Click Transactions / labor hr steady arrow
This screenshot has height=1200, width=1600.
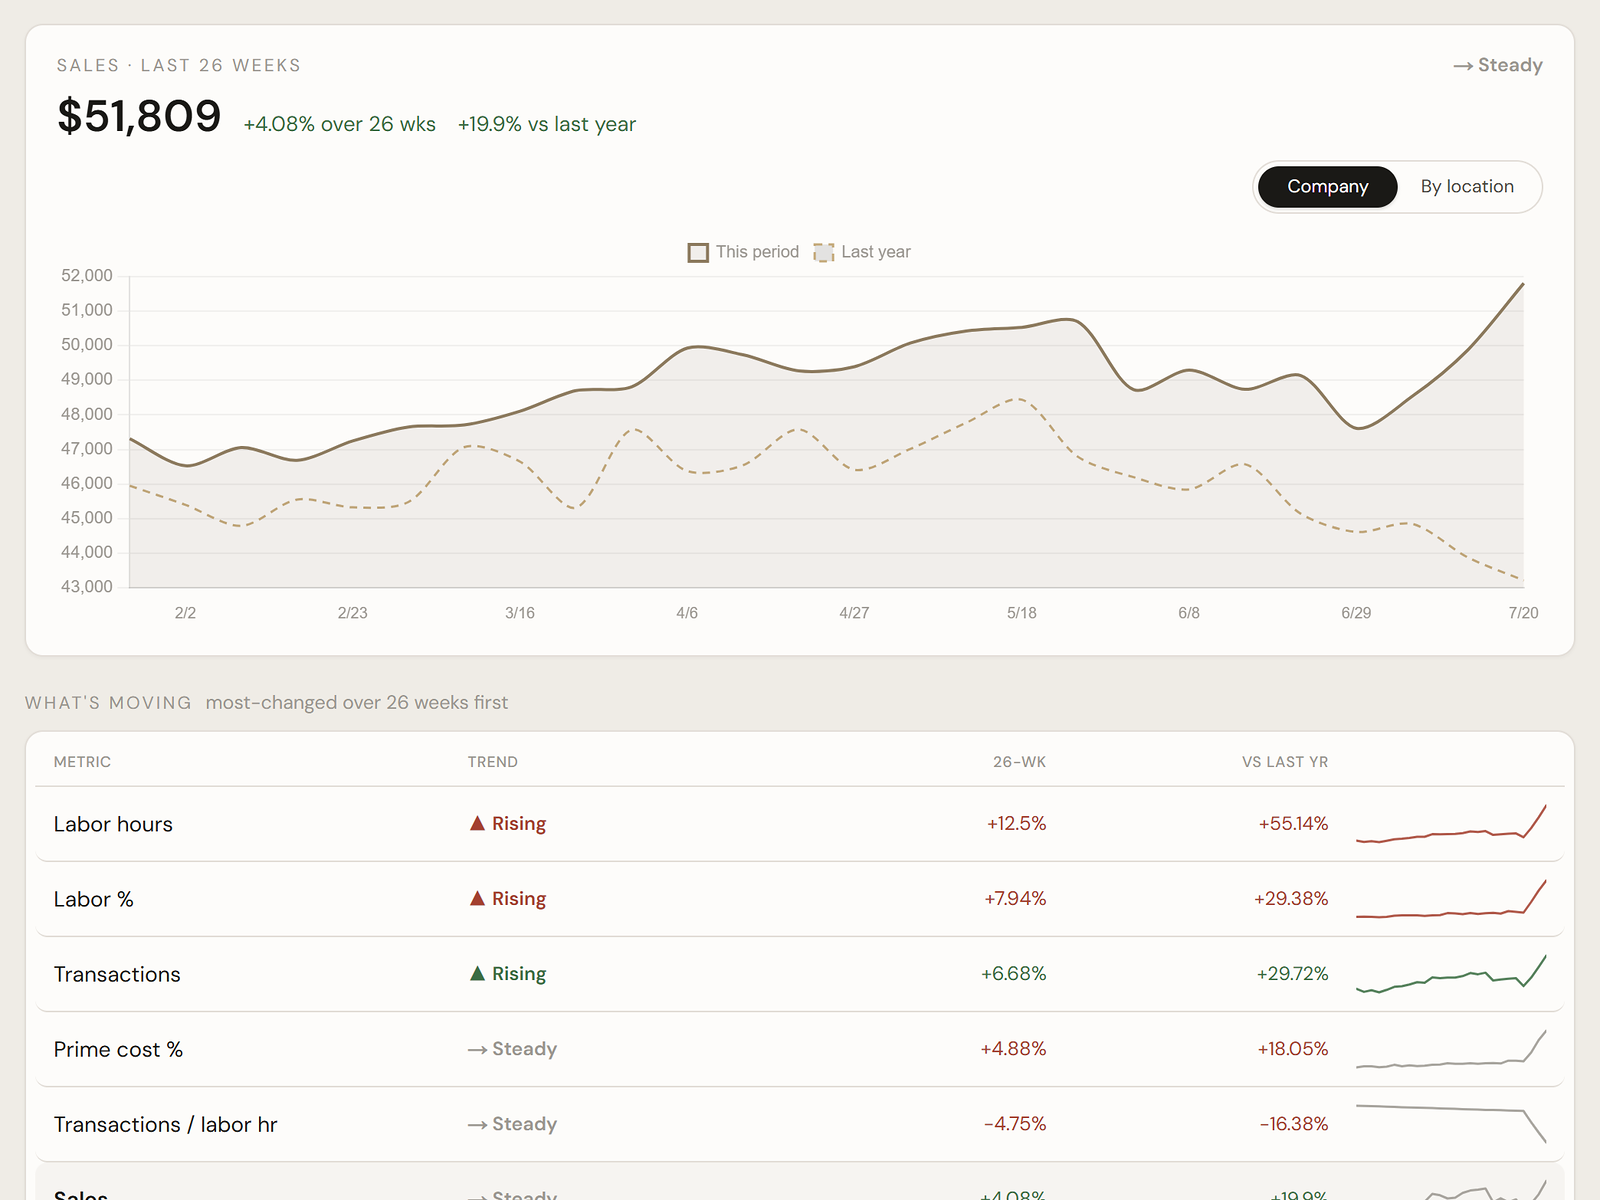click(478, 1124)
